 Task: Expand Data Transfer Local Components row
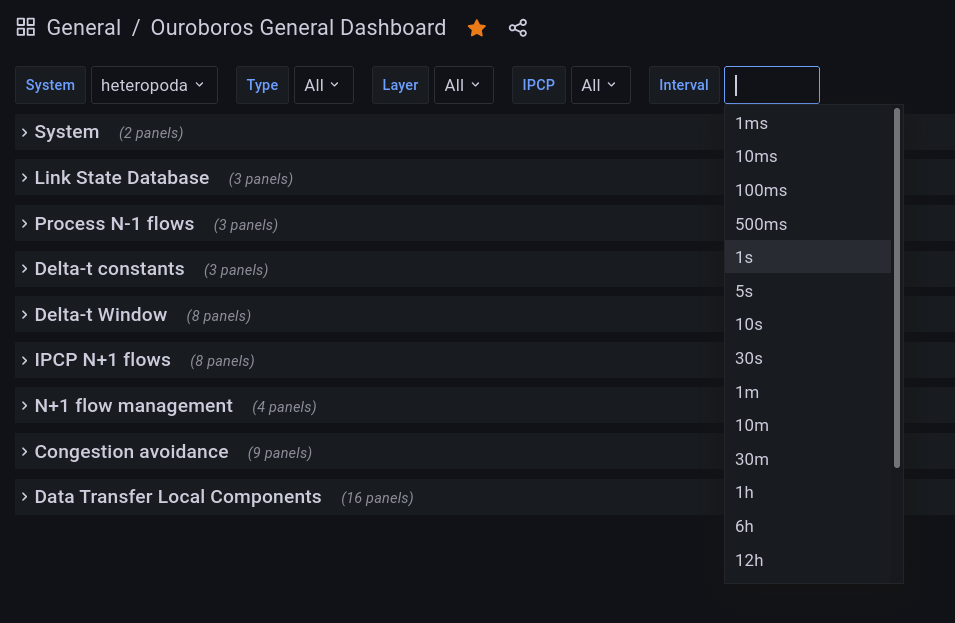pyautogui.click(x=177, y=497)
